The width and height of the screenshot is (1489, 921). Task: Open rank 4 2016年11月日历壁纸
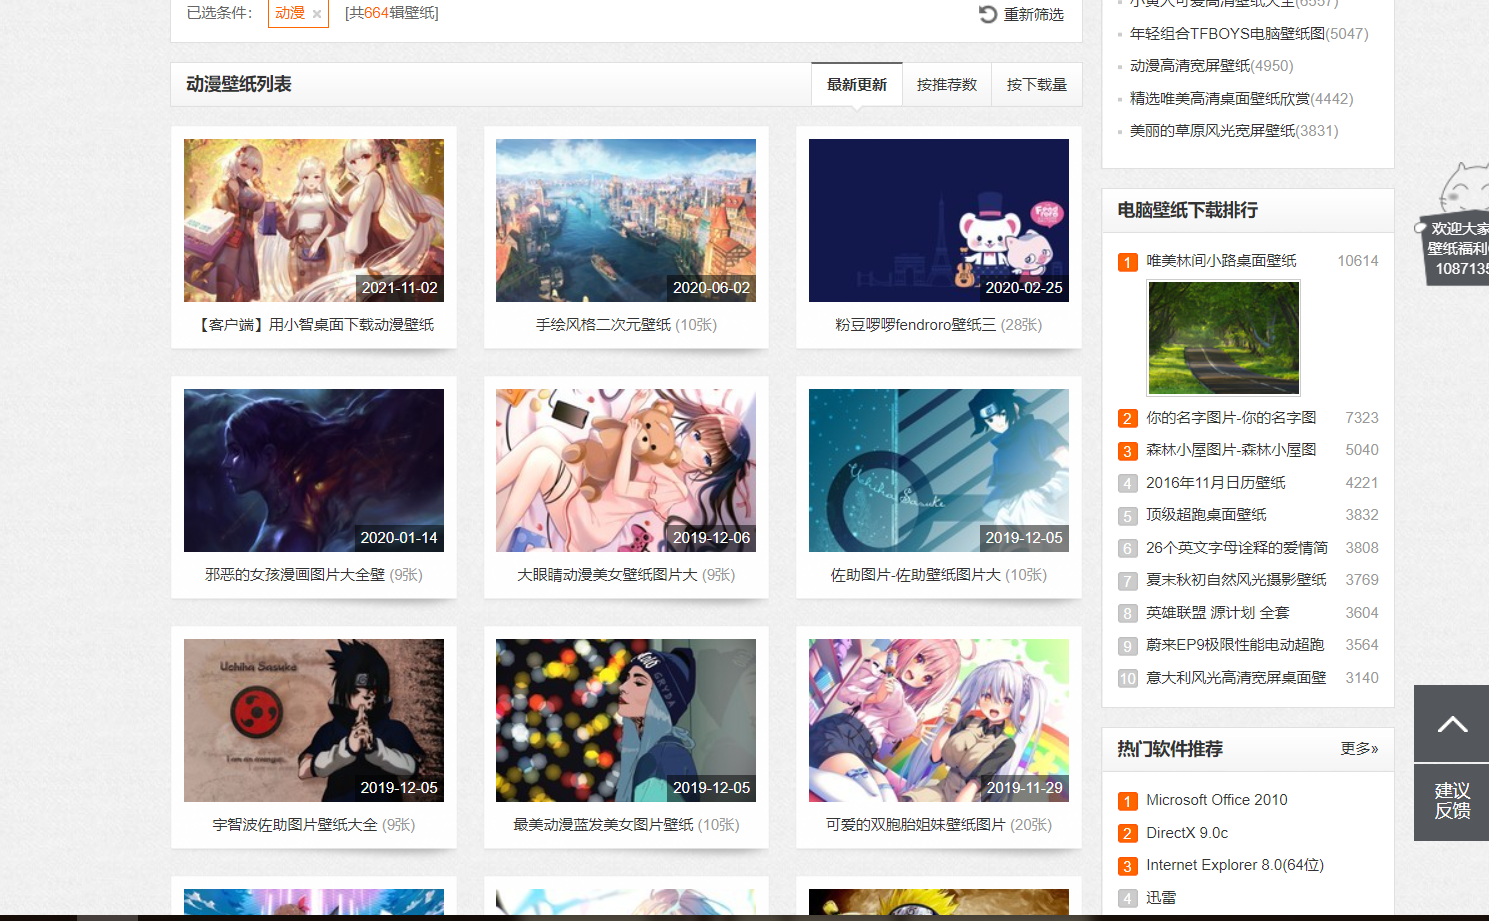(x=1216, y=483)
